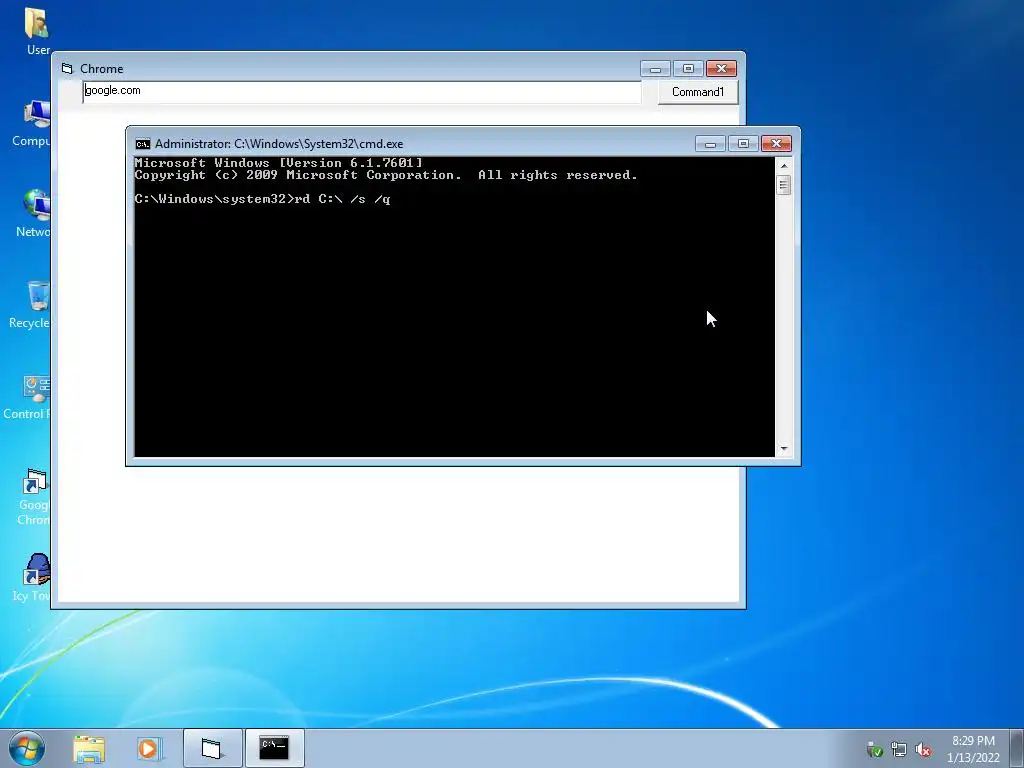Click the Show Desktop strip on the taskbar

tap(1017, 748)
